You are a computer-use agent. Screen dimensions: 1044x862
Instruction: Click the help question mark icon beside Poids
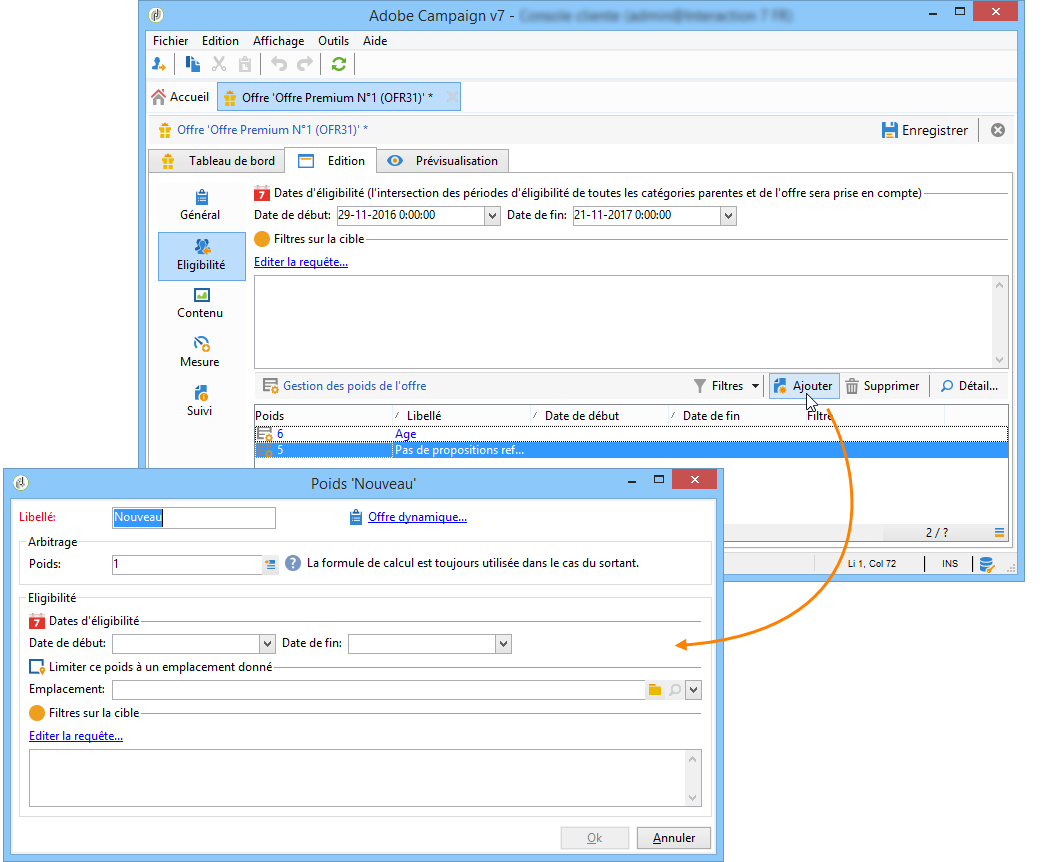click(293, 563)
